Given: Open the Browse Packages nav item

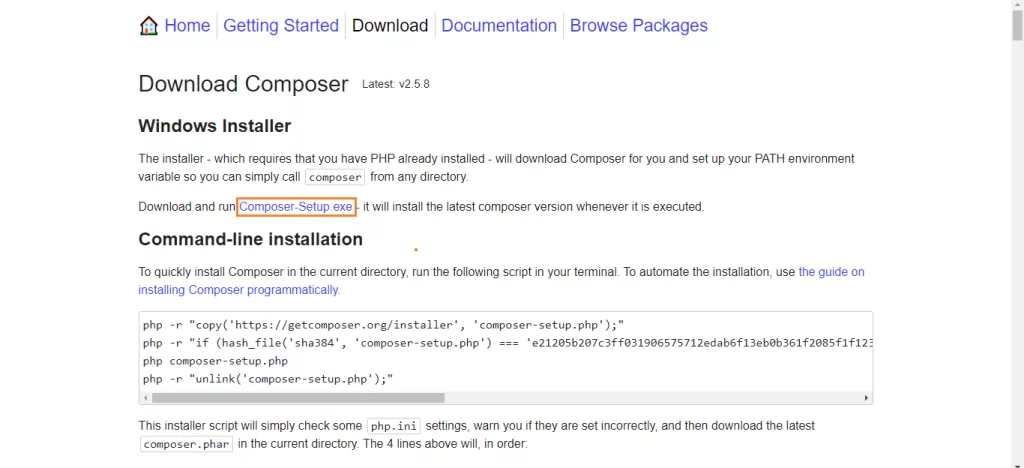Looking at the screenshot, I should click(x=639, y=25).
